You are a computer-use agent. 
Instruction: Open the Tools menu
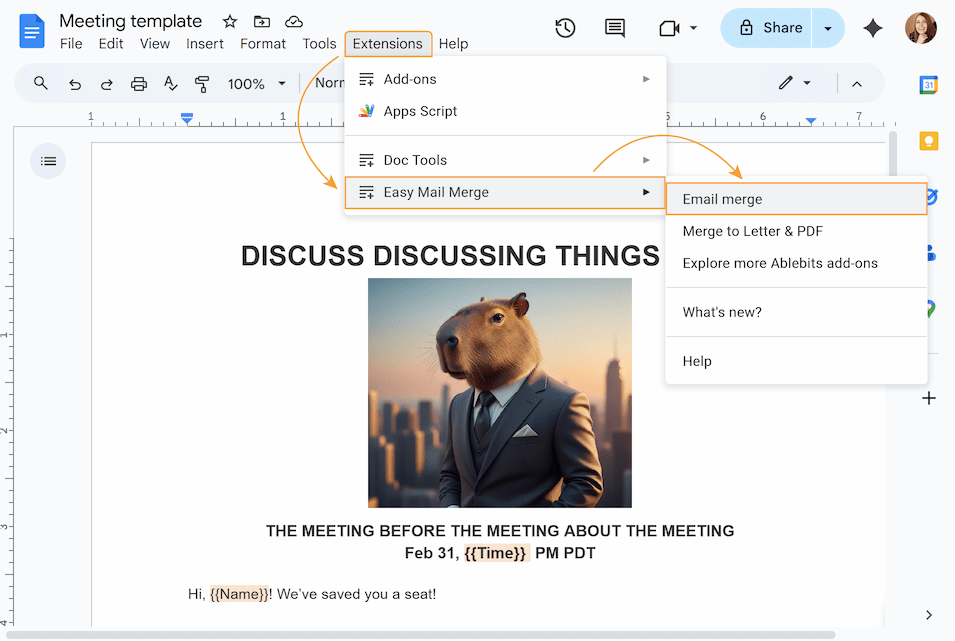point(319,44)
